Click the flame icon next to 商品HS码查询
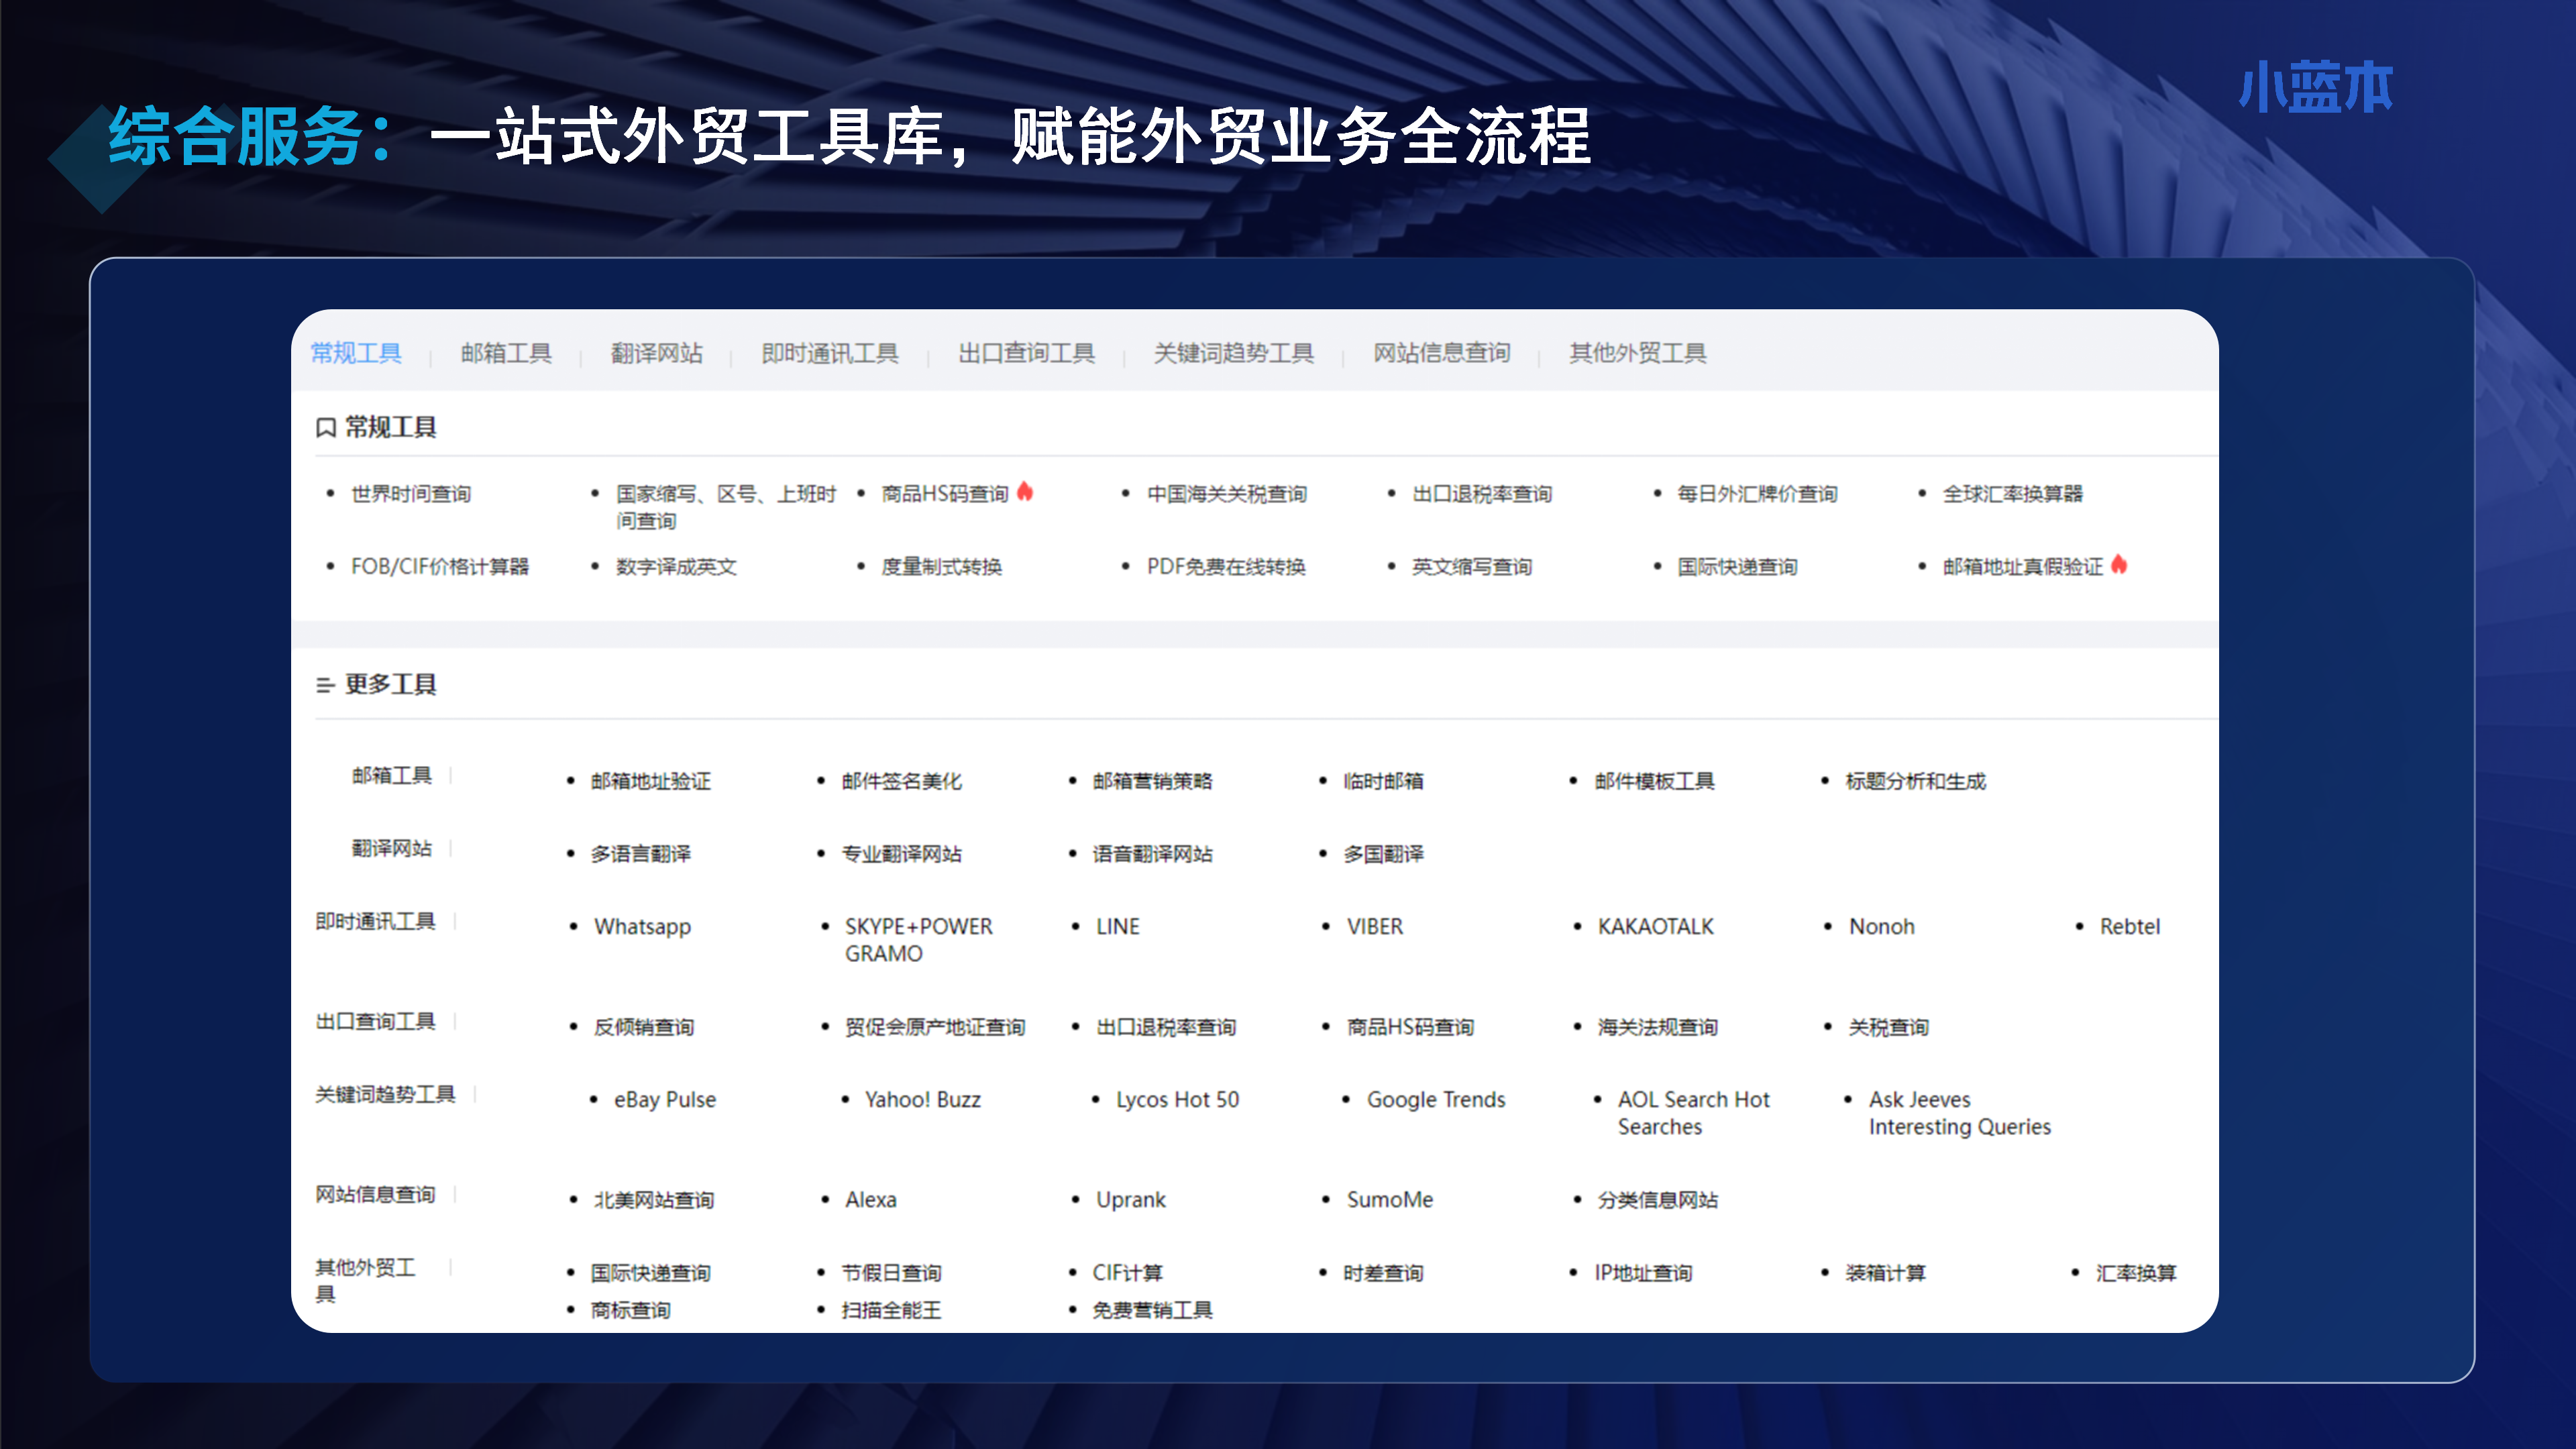Viewport: 2576px width, 1449px height. pyautogui.click(x=1025, y=492)
